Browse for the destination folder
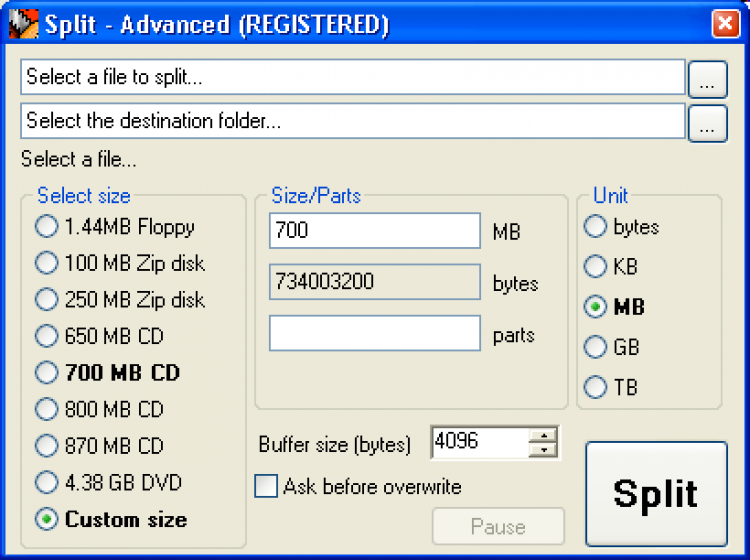750x560 pixels. point(707,123)
